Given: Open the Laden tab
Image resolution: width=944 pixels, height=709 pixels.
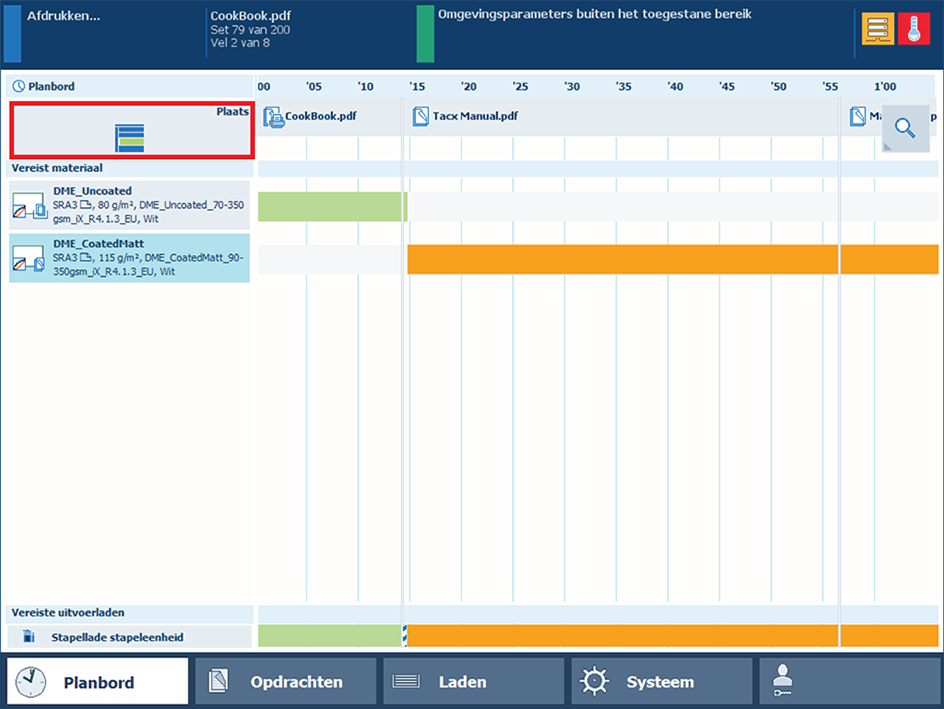Looking at the screenshot, I should click(473, 681).
